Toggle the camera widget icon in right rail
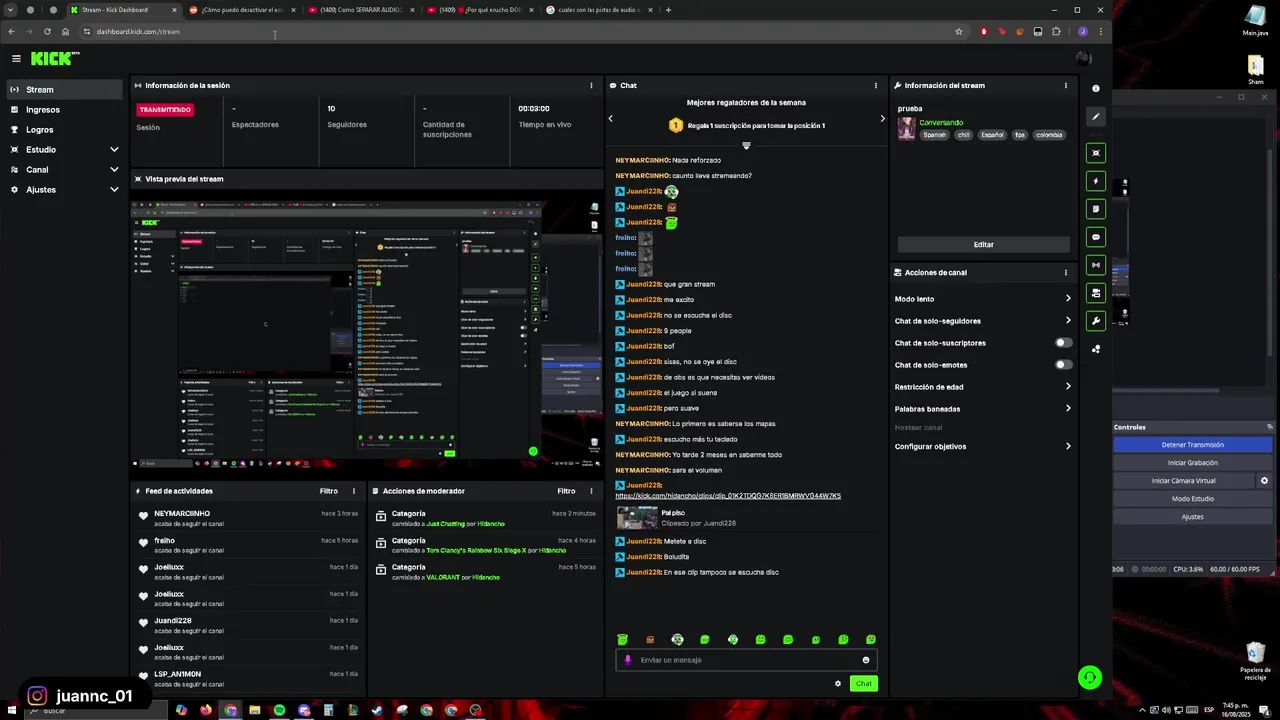This screenshot has width=1280, height=720. click(x=1096, y=293)
